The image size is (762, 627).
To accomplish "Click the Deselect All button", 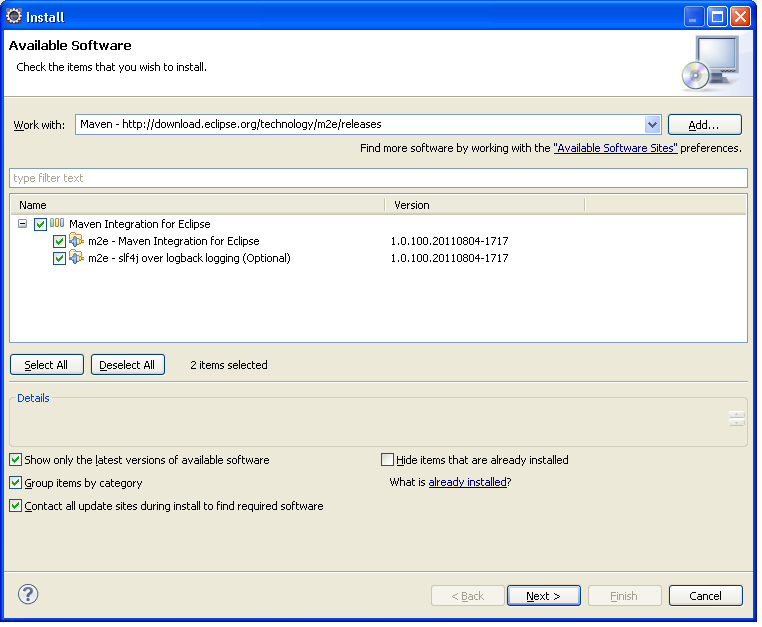I will 127,365.
